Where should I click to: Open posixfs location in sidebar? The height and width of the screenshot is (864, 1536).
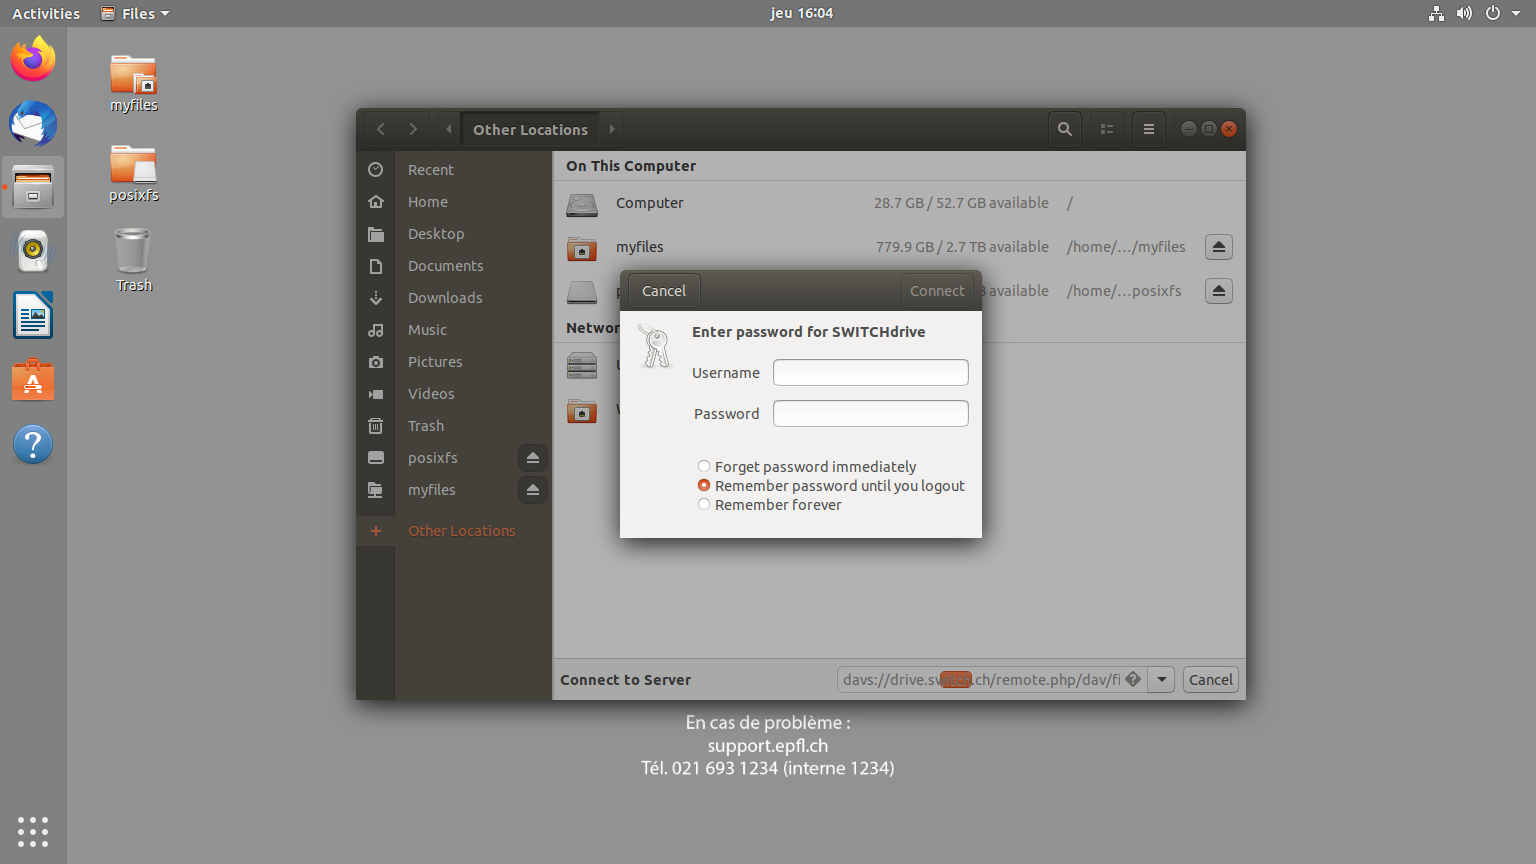tap(433, 458)
